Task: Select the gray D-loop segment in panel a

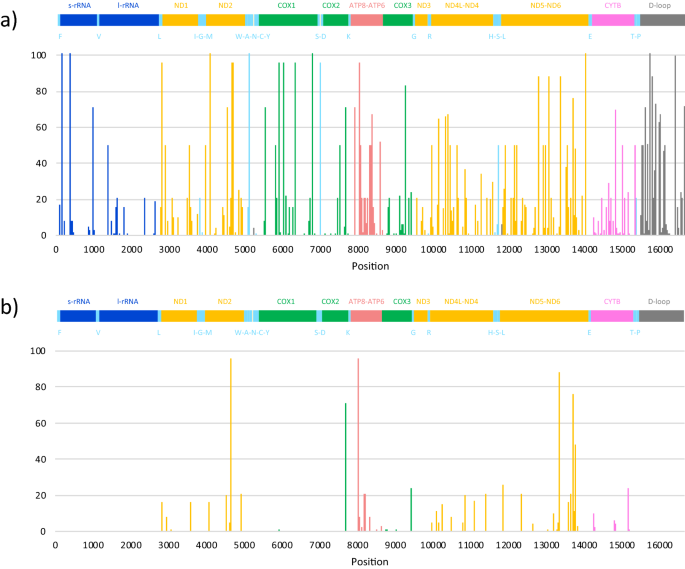Action: 662,20
